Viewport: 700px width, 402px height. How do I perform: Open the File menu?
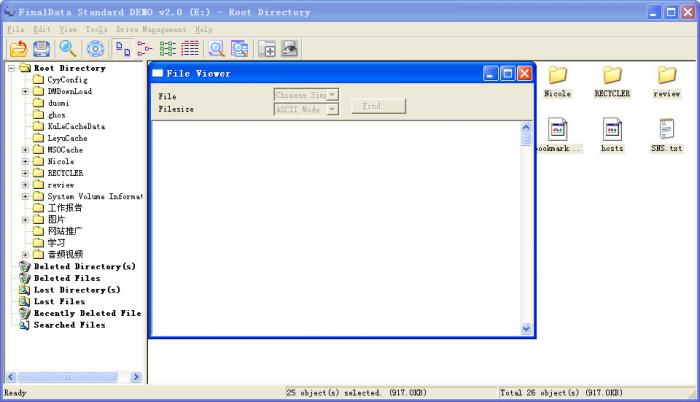(x=16, y=29)
